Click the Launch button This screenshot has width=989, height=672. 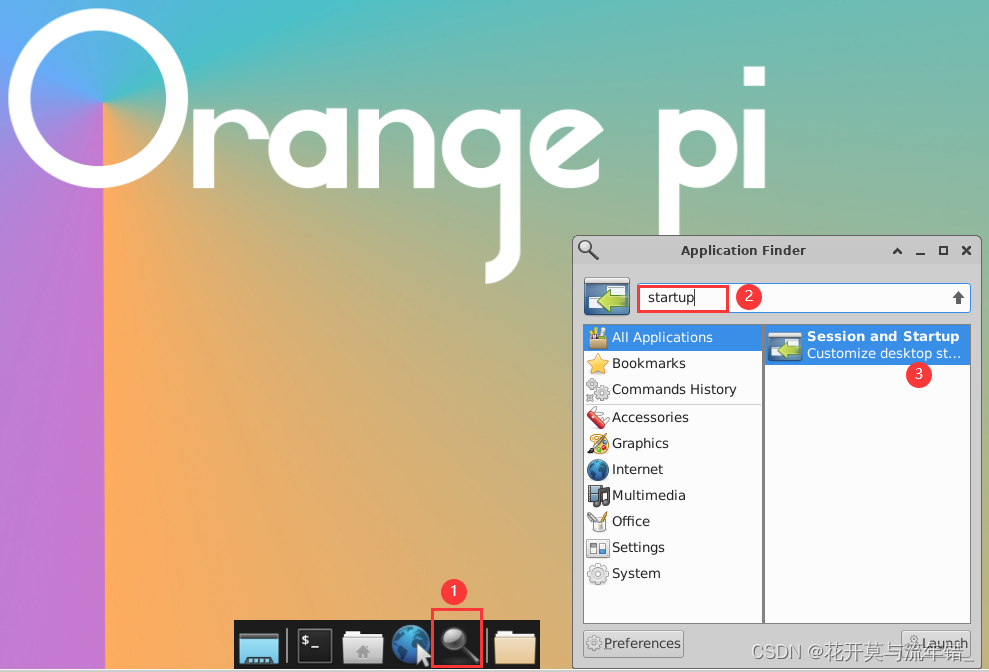(x=936, y=644)
